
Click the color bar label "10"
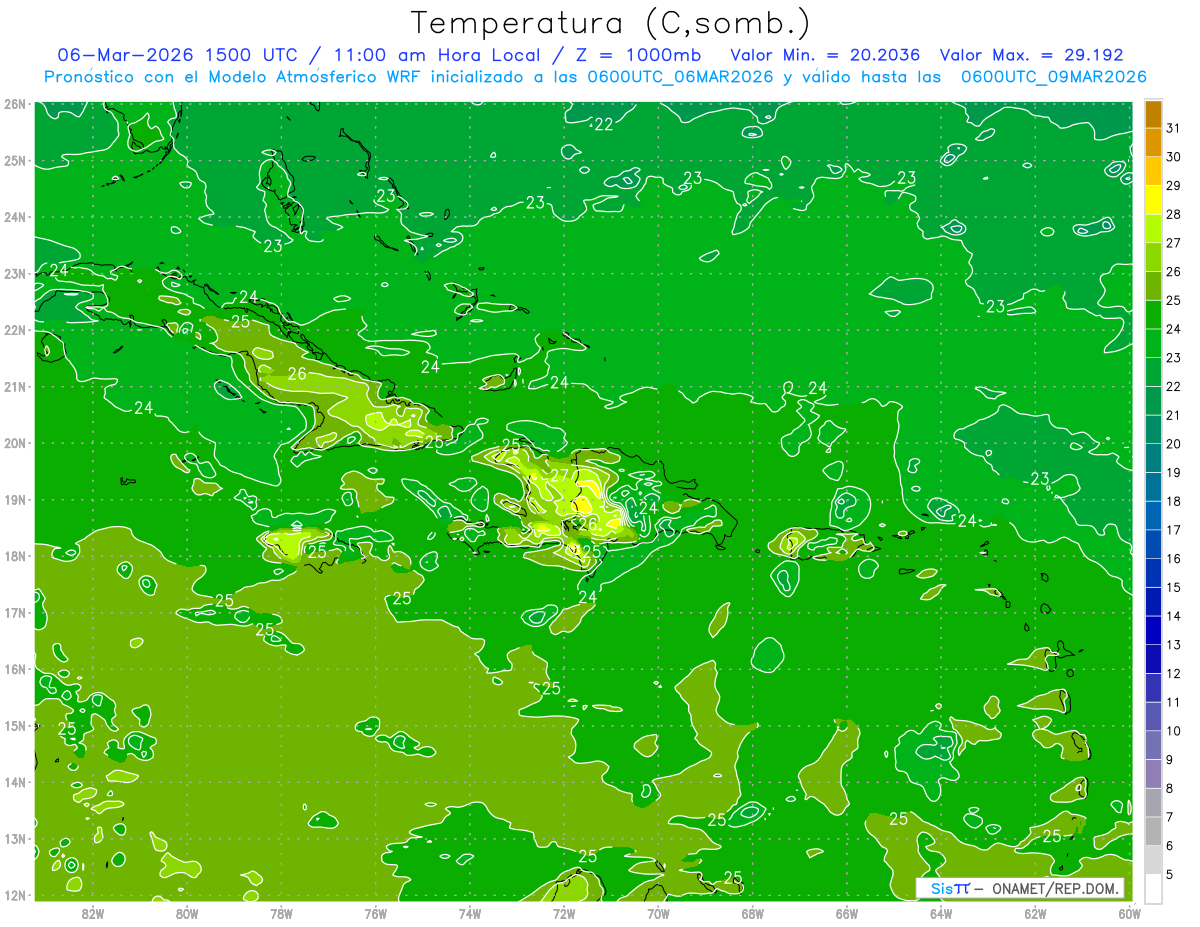[1173, 731]
